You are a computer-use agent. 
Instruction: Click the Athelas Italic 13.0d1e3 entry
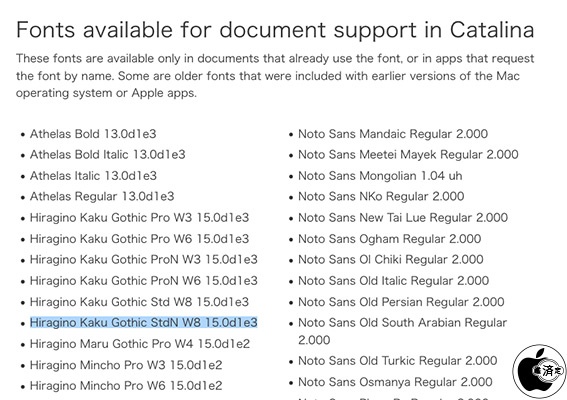[x=93, y=176]
